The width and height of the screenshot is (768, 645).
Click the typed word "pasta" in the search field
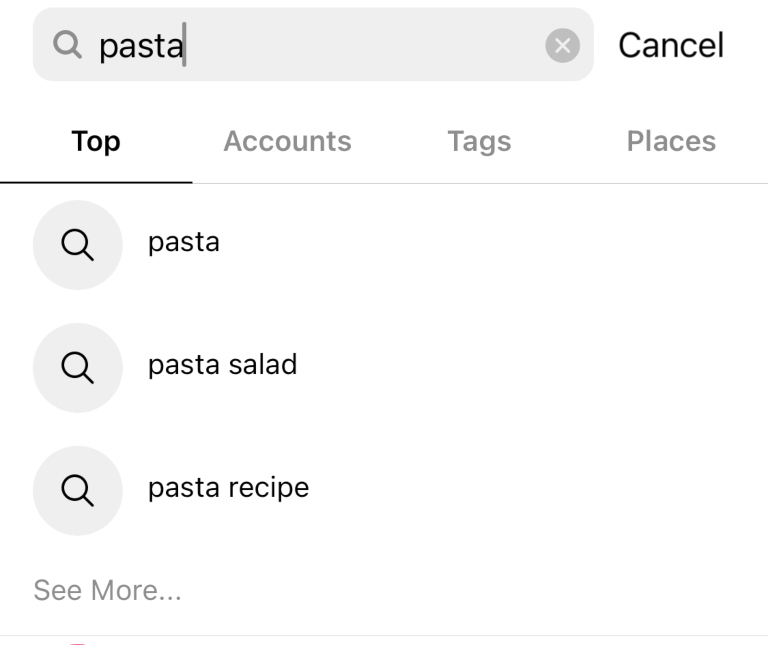(141, 47)
